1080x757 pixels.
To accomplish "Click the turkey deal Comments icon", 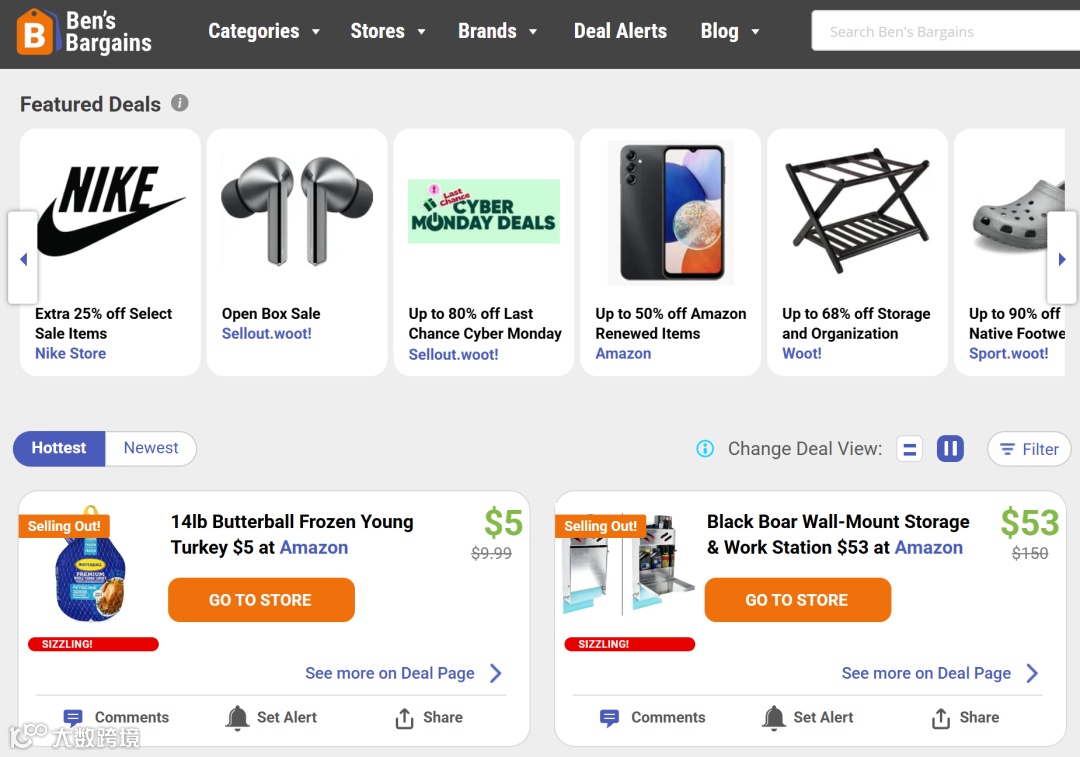I will pos(73,718).
